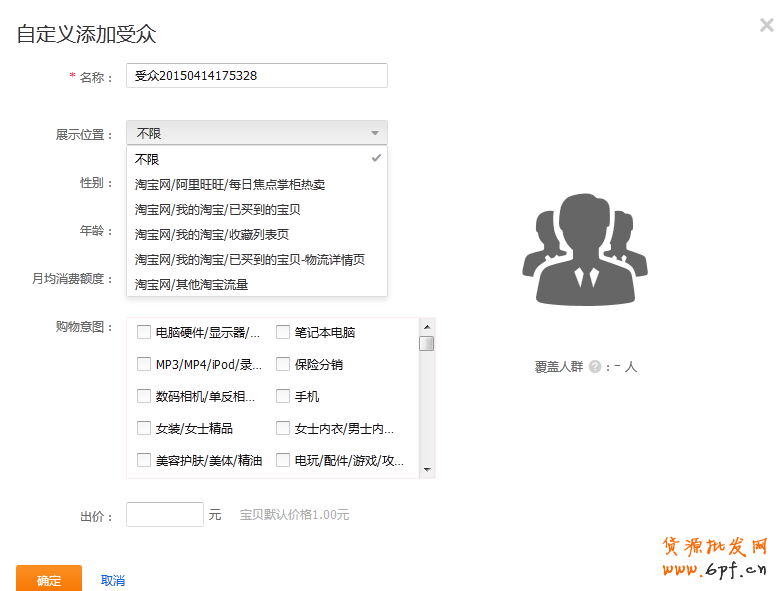Select 淘宝网/我的淘宝/已买到的宝贝 option
The height and width of the screenshot is (591, 777).
click(x=217, y=209)
